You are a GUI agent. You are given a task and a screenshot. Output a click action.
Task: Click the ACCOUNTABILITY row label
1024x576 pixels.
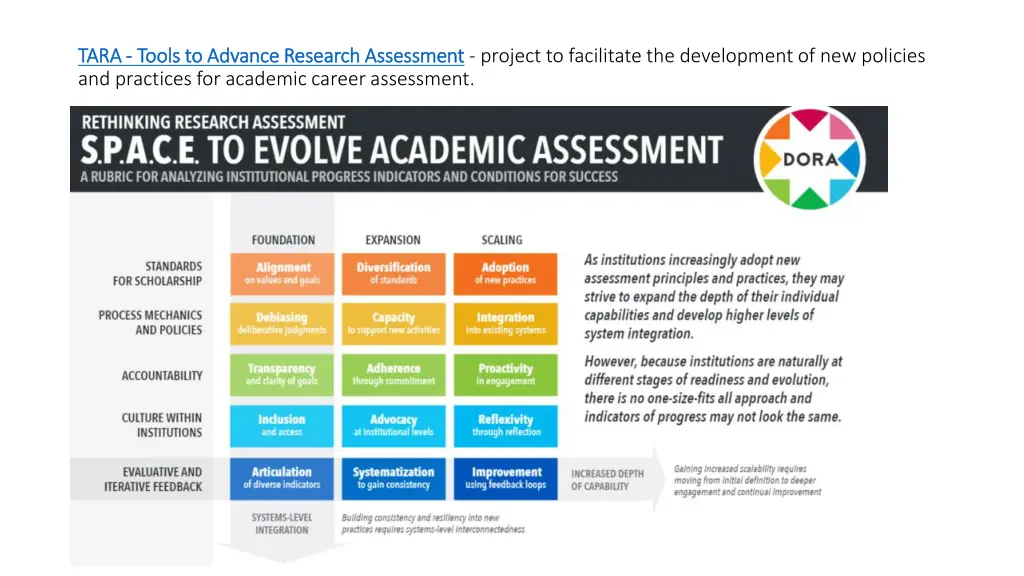pos(162,376)
